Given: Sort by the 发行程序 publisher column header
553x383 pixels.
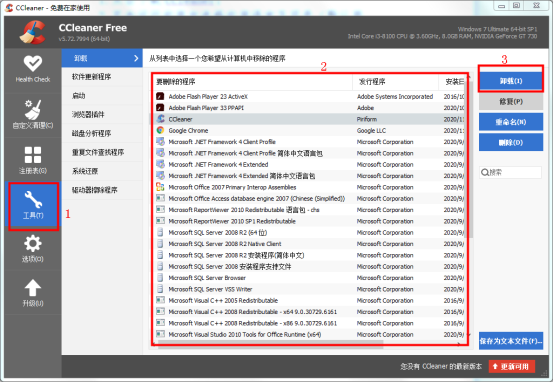Looking at the screenshot, I should pyautogui.click(x=395, y=82).
